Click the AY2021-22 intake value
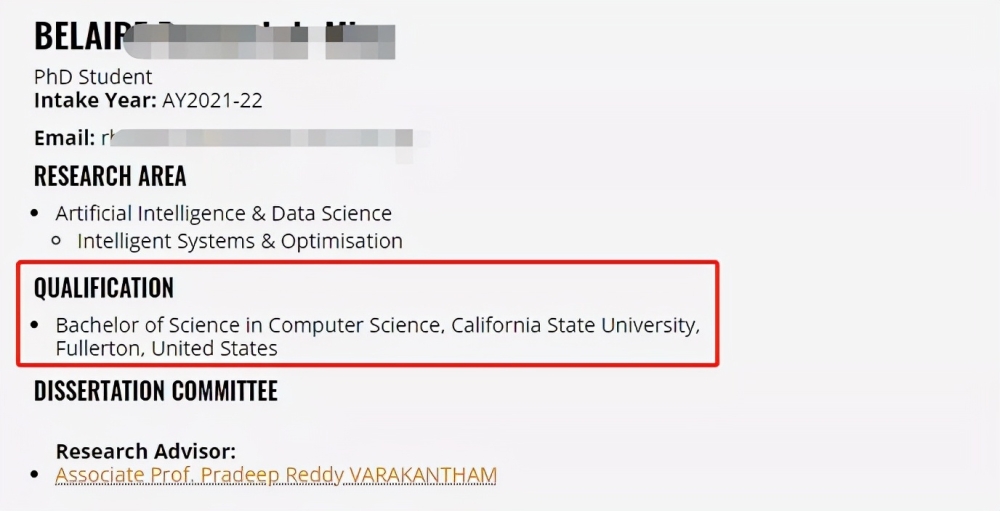The width and height of the screenshot is (1000, 511). click(x=212, y=100)
